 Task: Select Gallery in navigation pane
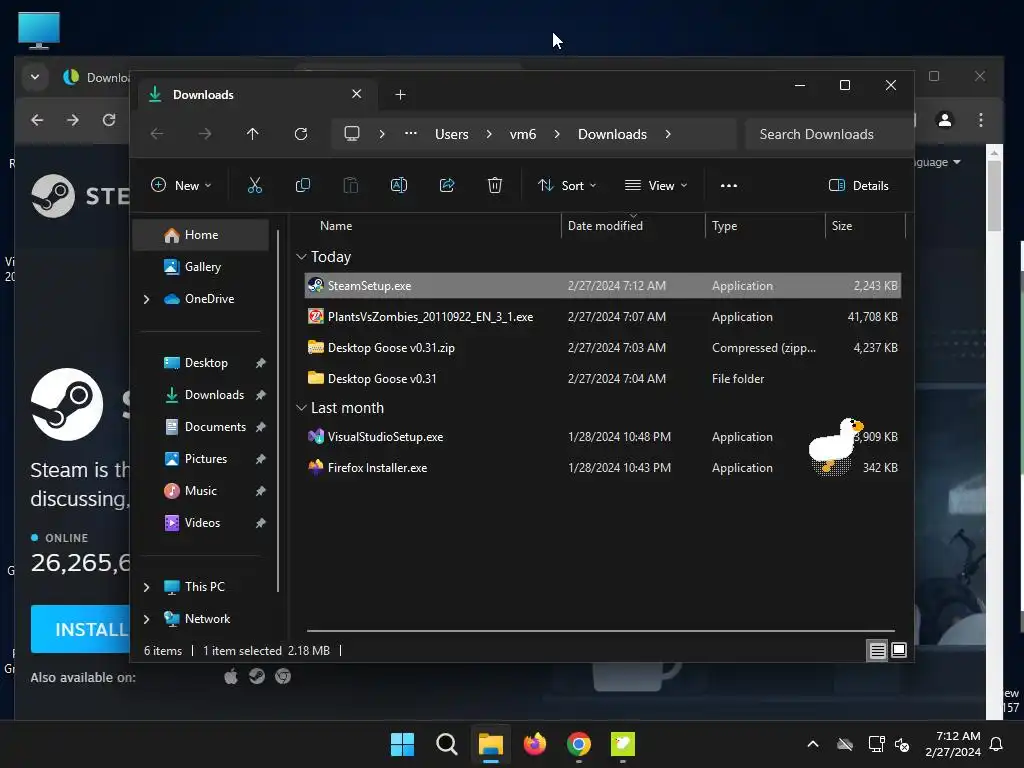tap(200, 267)
